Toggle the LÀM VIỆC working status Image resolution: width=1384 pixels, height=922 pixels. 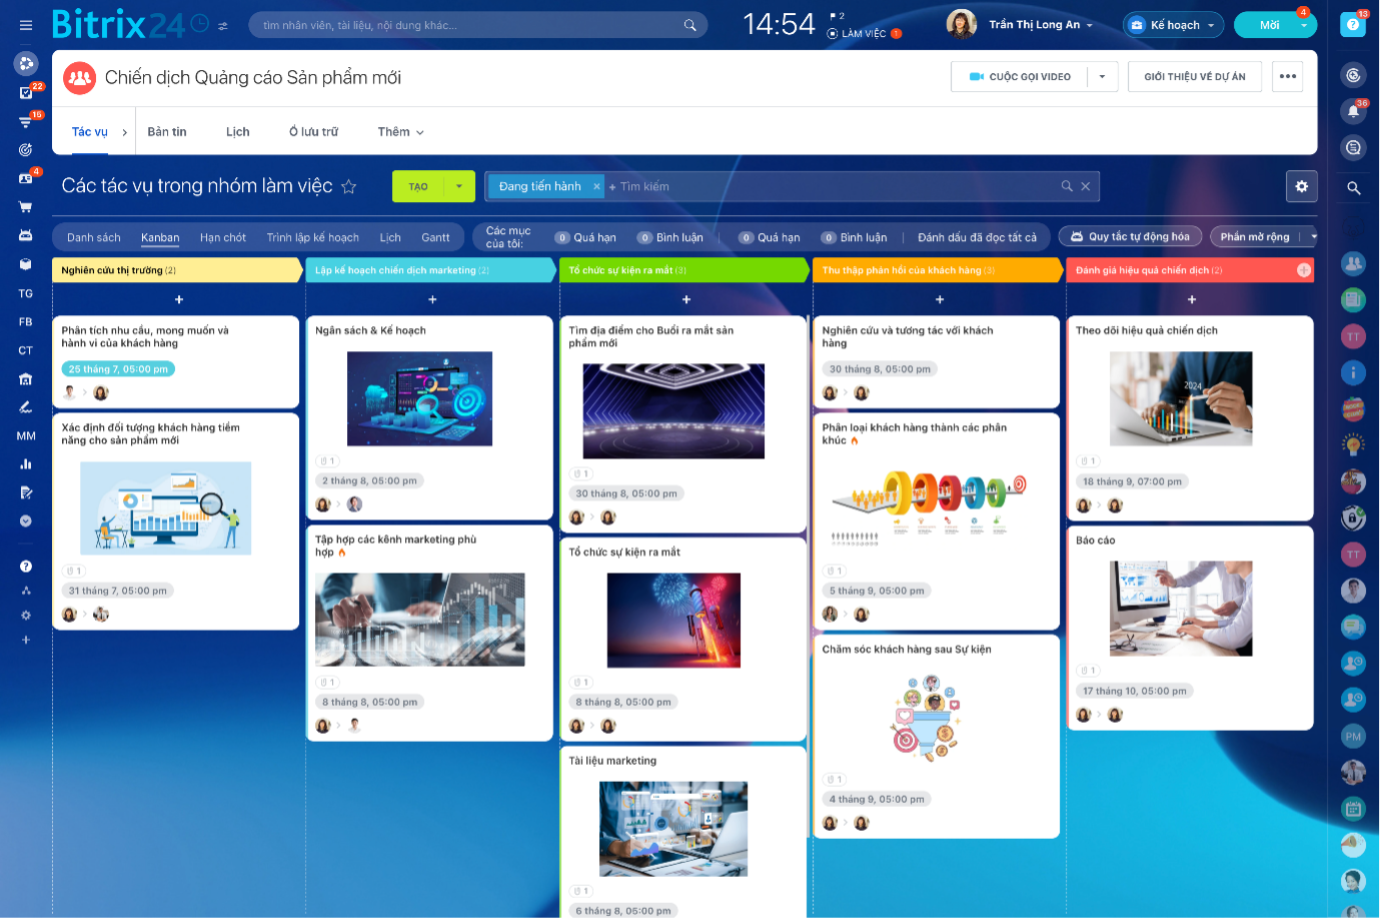point(864,33)
